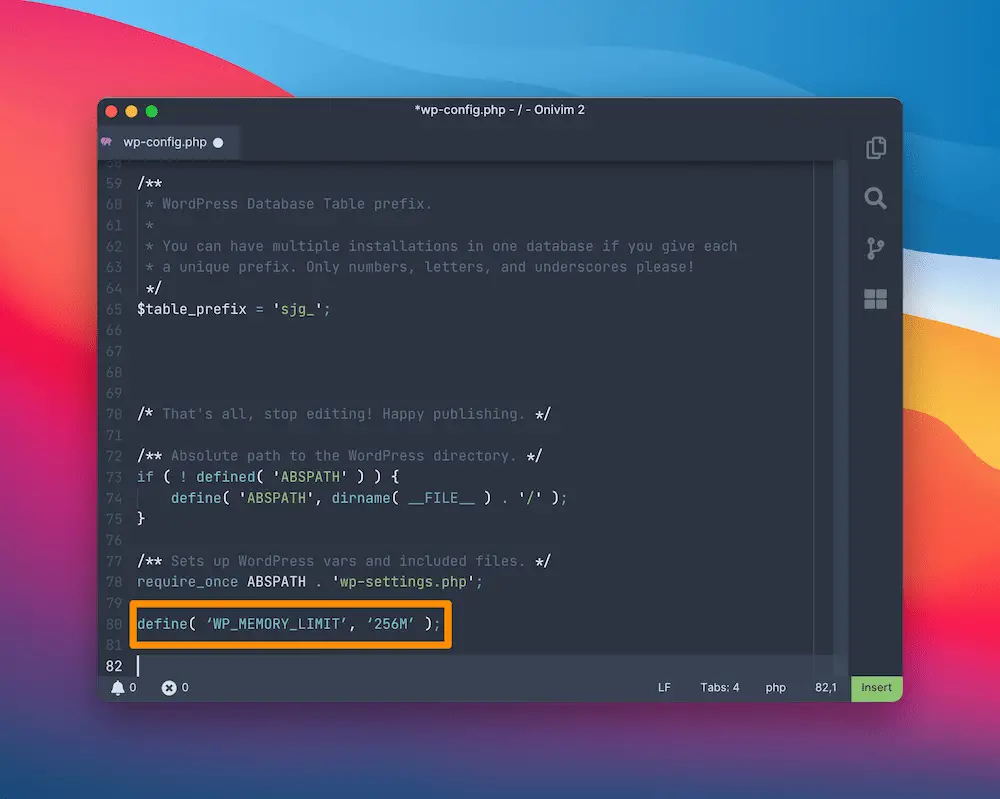Screen dimensions: 1000x799
Task: Place cursor on the WP_MEMORY_LIMIT define line
Action: click(x=289, y=624)
